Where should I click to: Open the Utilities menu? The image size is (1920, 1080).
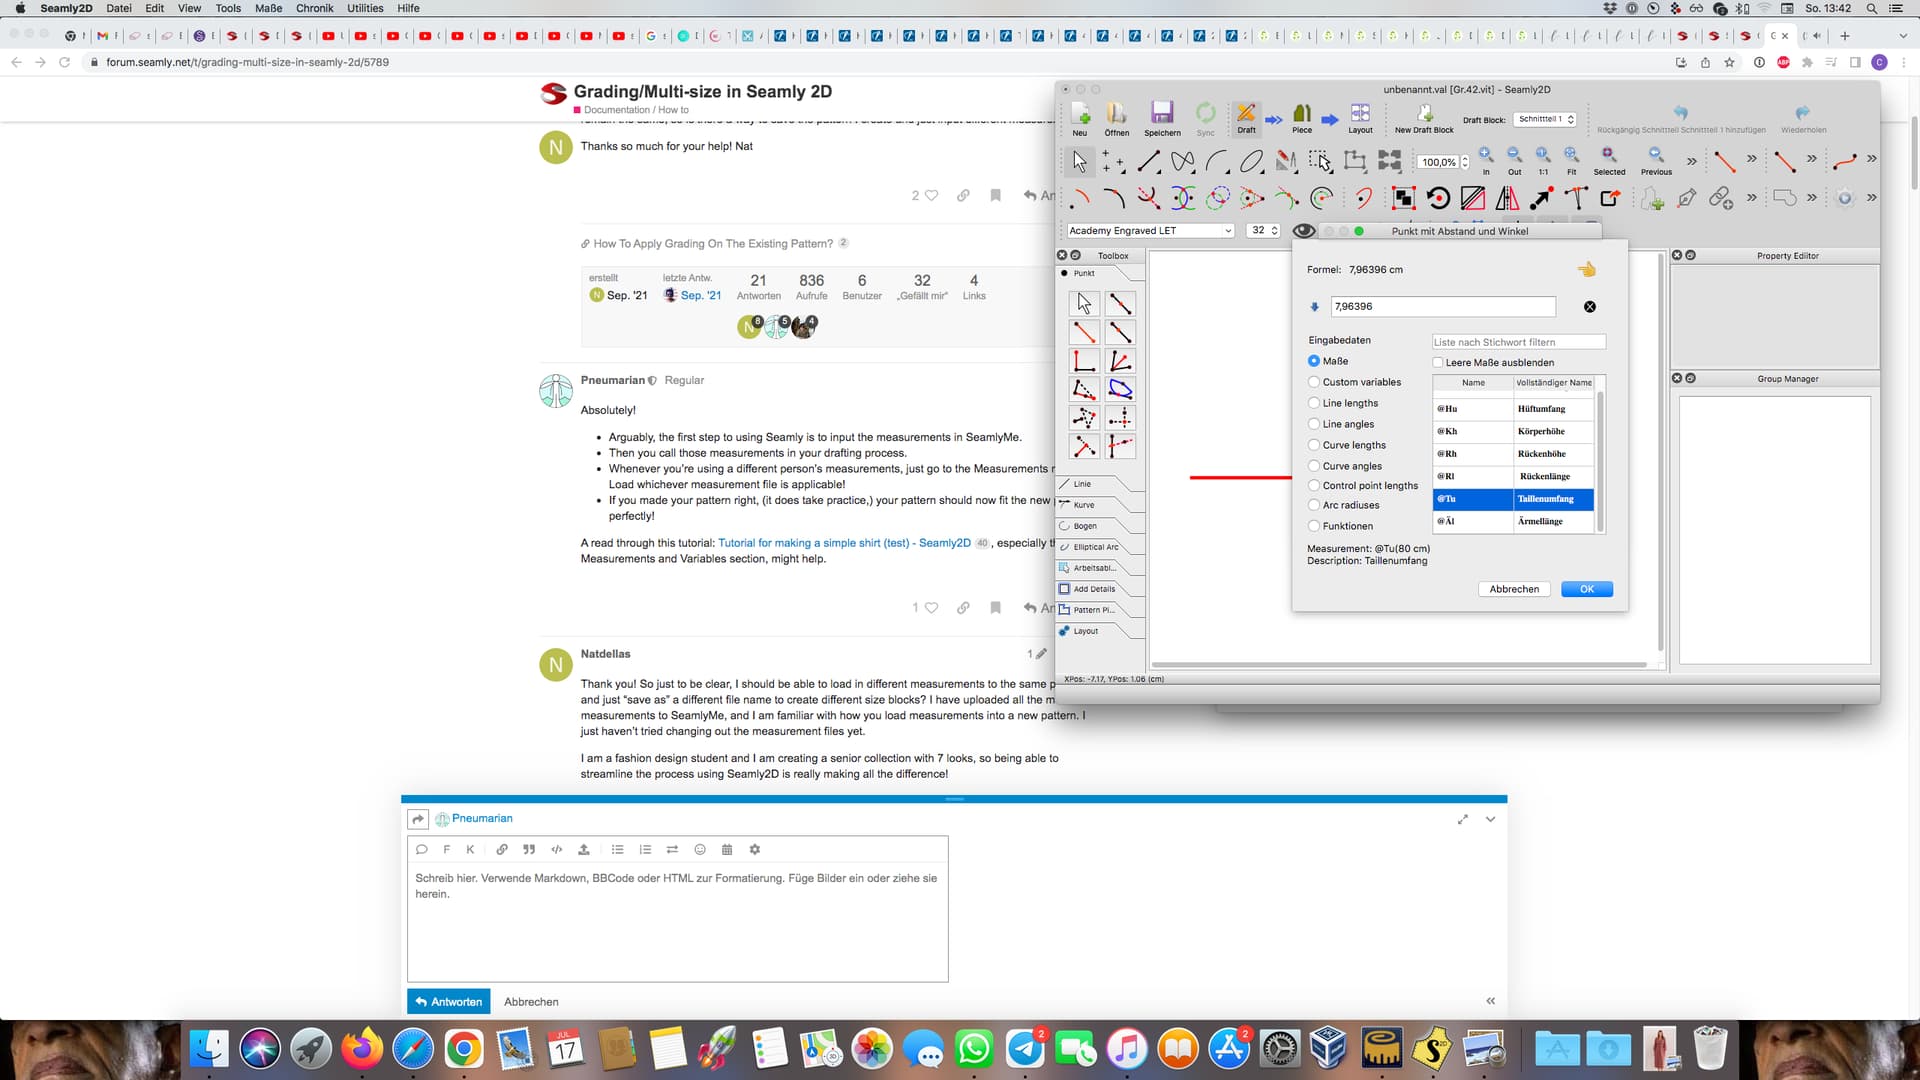pyautogui.click(x=365, y=8)
